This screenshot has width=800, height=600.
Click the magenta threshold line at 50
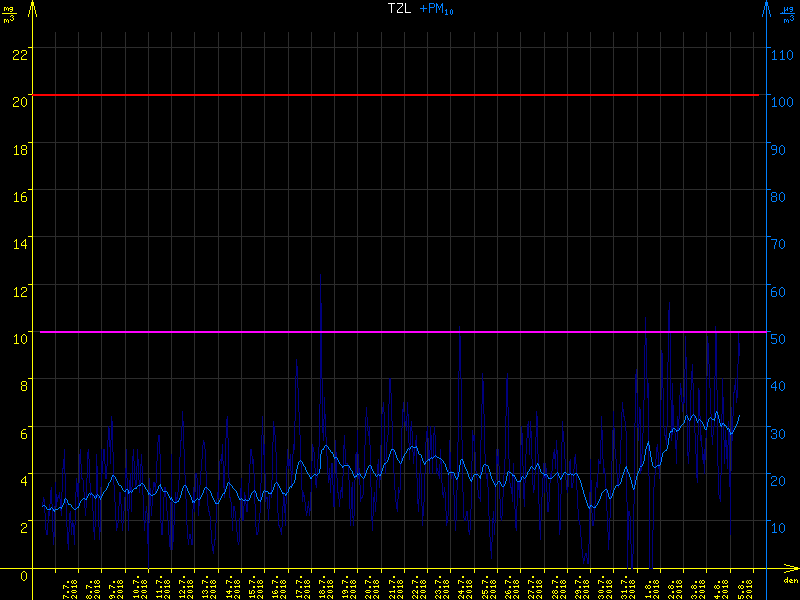click(x=400, y=332)
